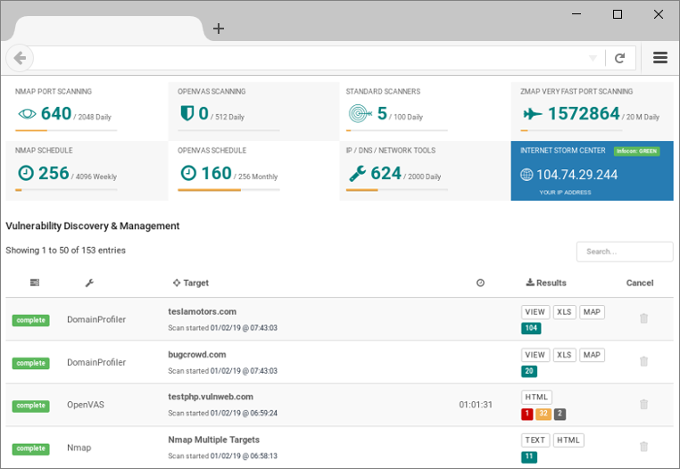Click the 640 Nmap port scanning count
This screenshot has height=469, width=680.
tap(56, 114)
